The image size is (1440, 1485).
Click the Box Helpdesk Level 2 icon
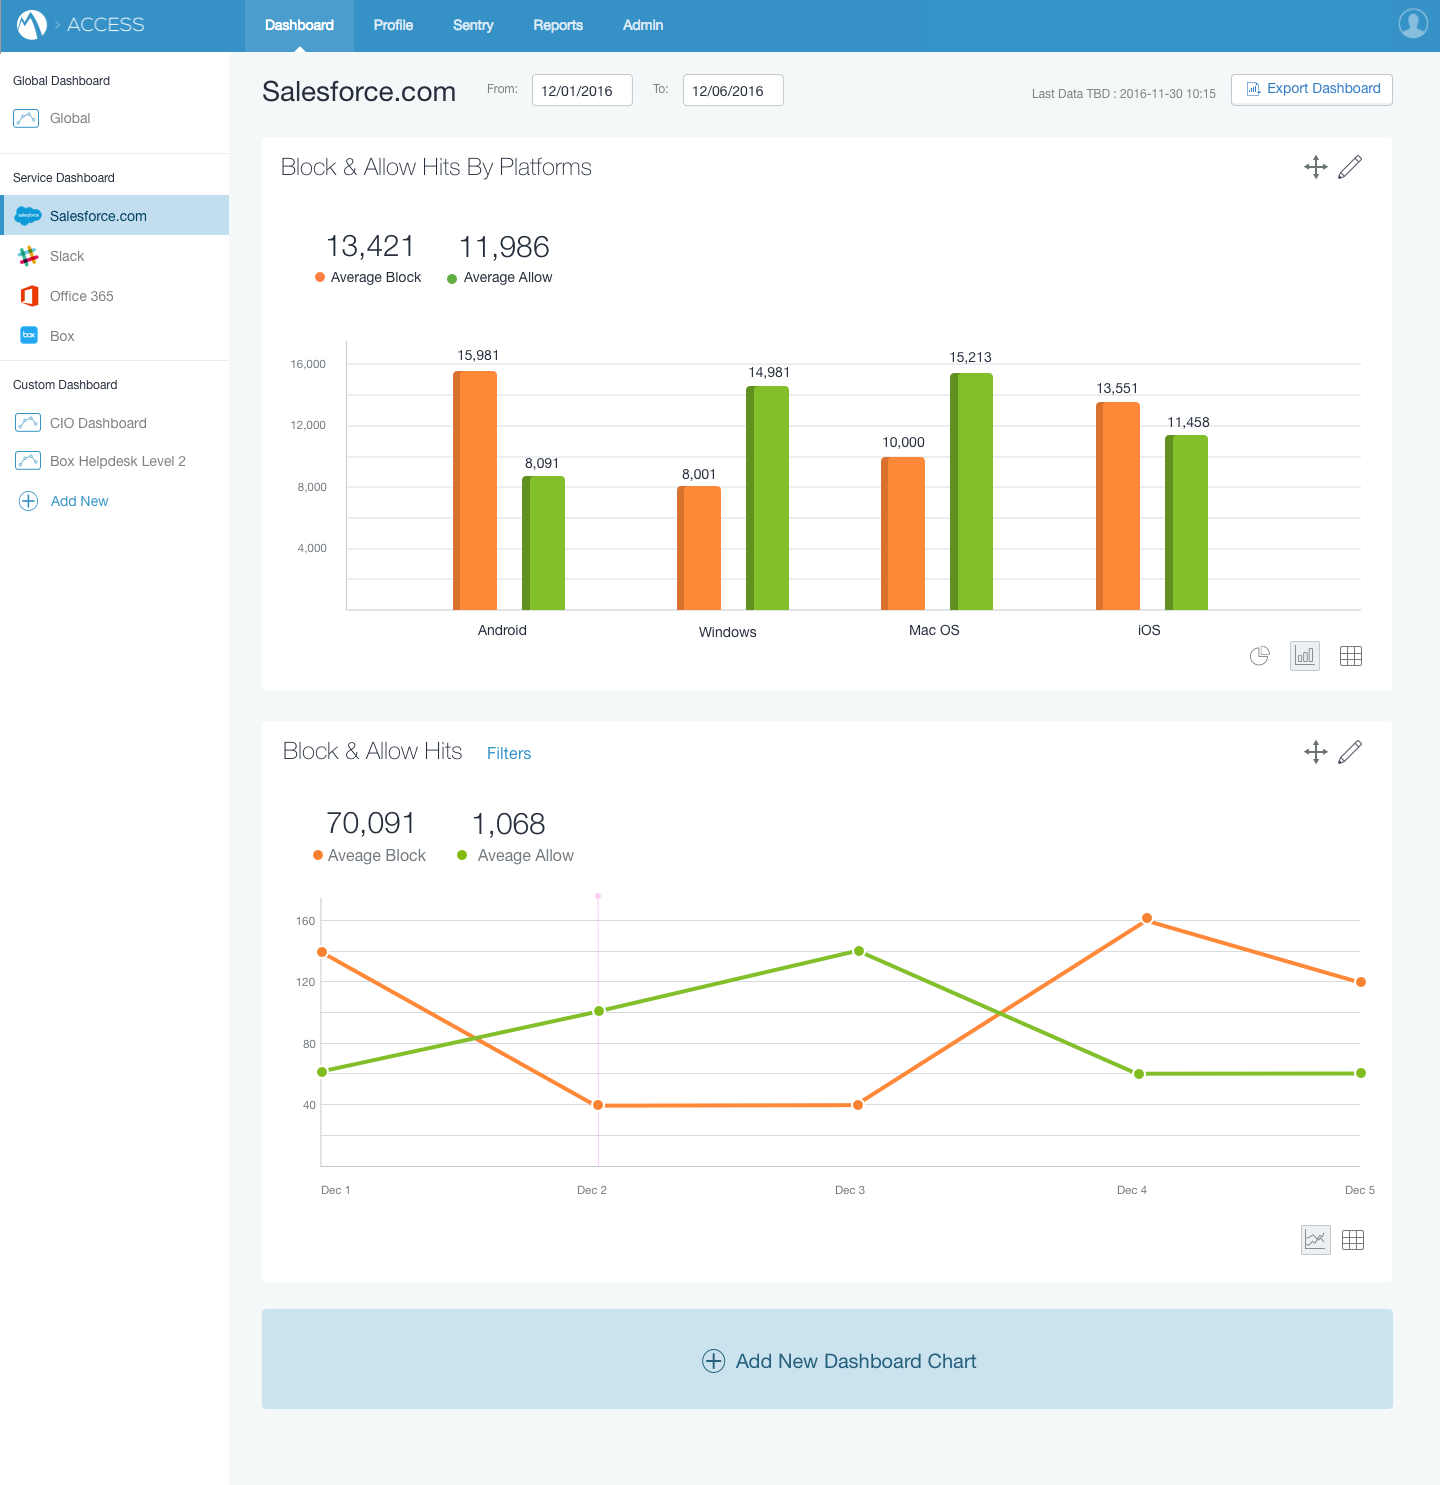tap(28, 461)
